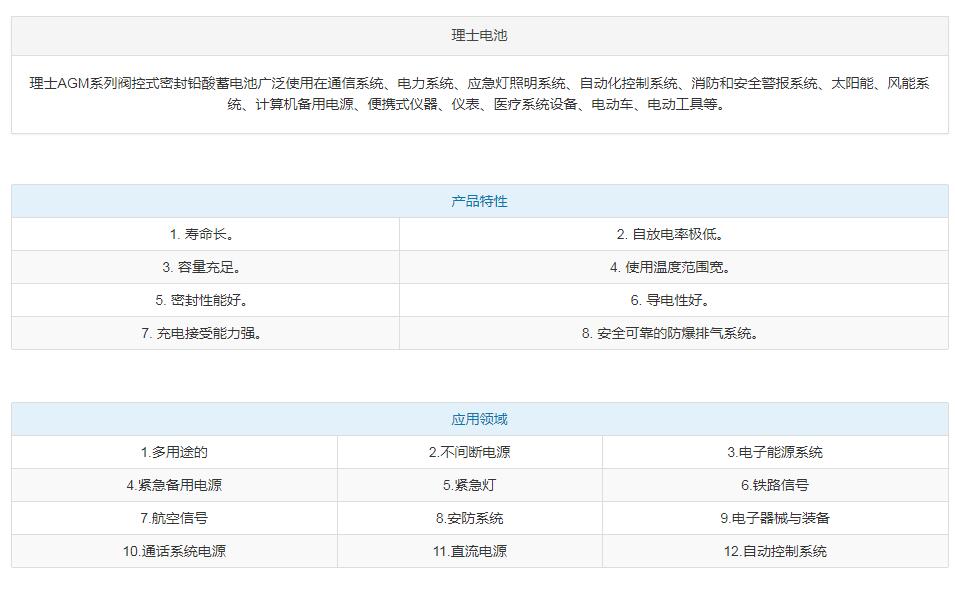Click the cell '6.铁路信号'
Image resolution: width=955 pixels, height=593 pixels.
(x=775, y=485)
